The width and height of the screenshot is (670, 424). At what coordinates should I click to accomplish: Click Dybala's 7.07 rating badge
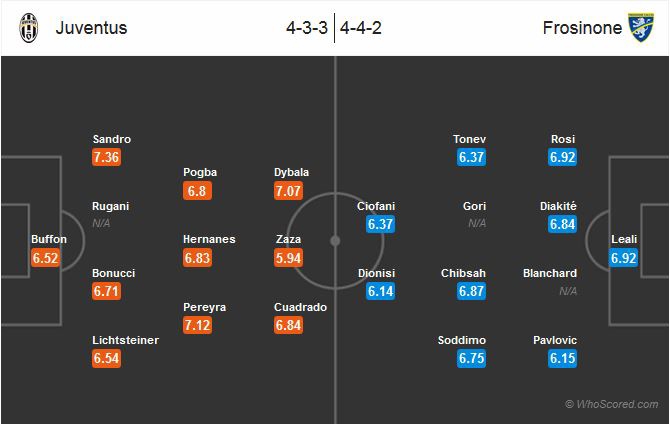coord(291,190)
